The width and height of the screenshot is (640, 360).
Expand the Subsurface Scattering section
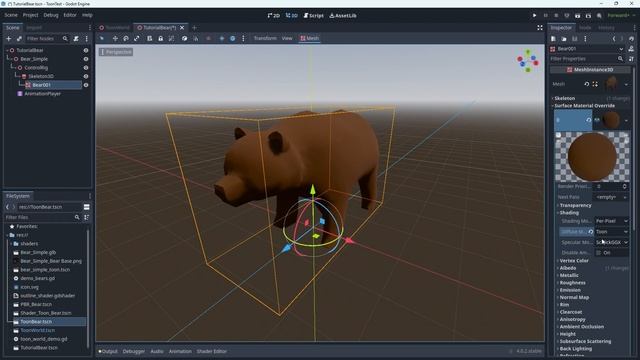click(x=585, y=341)
